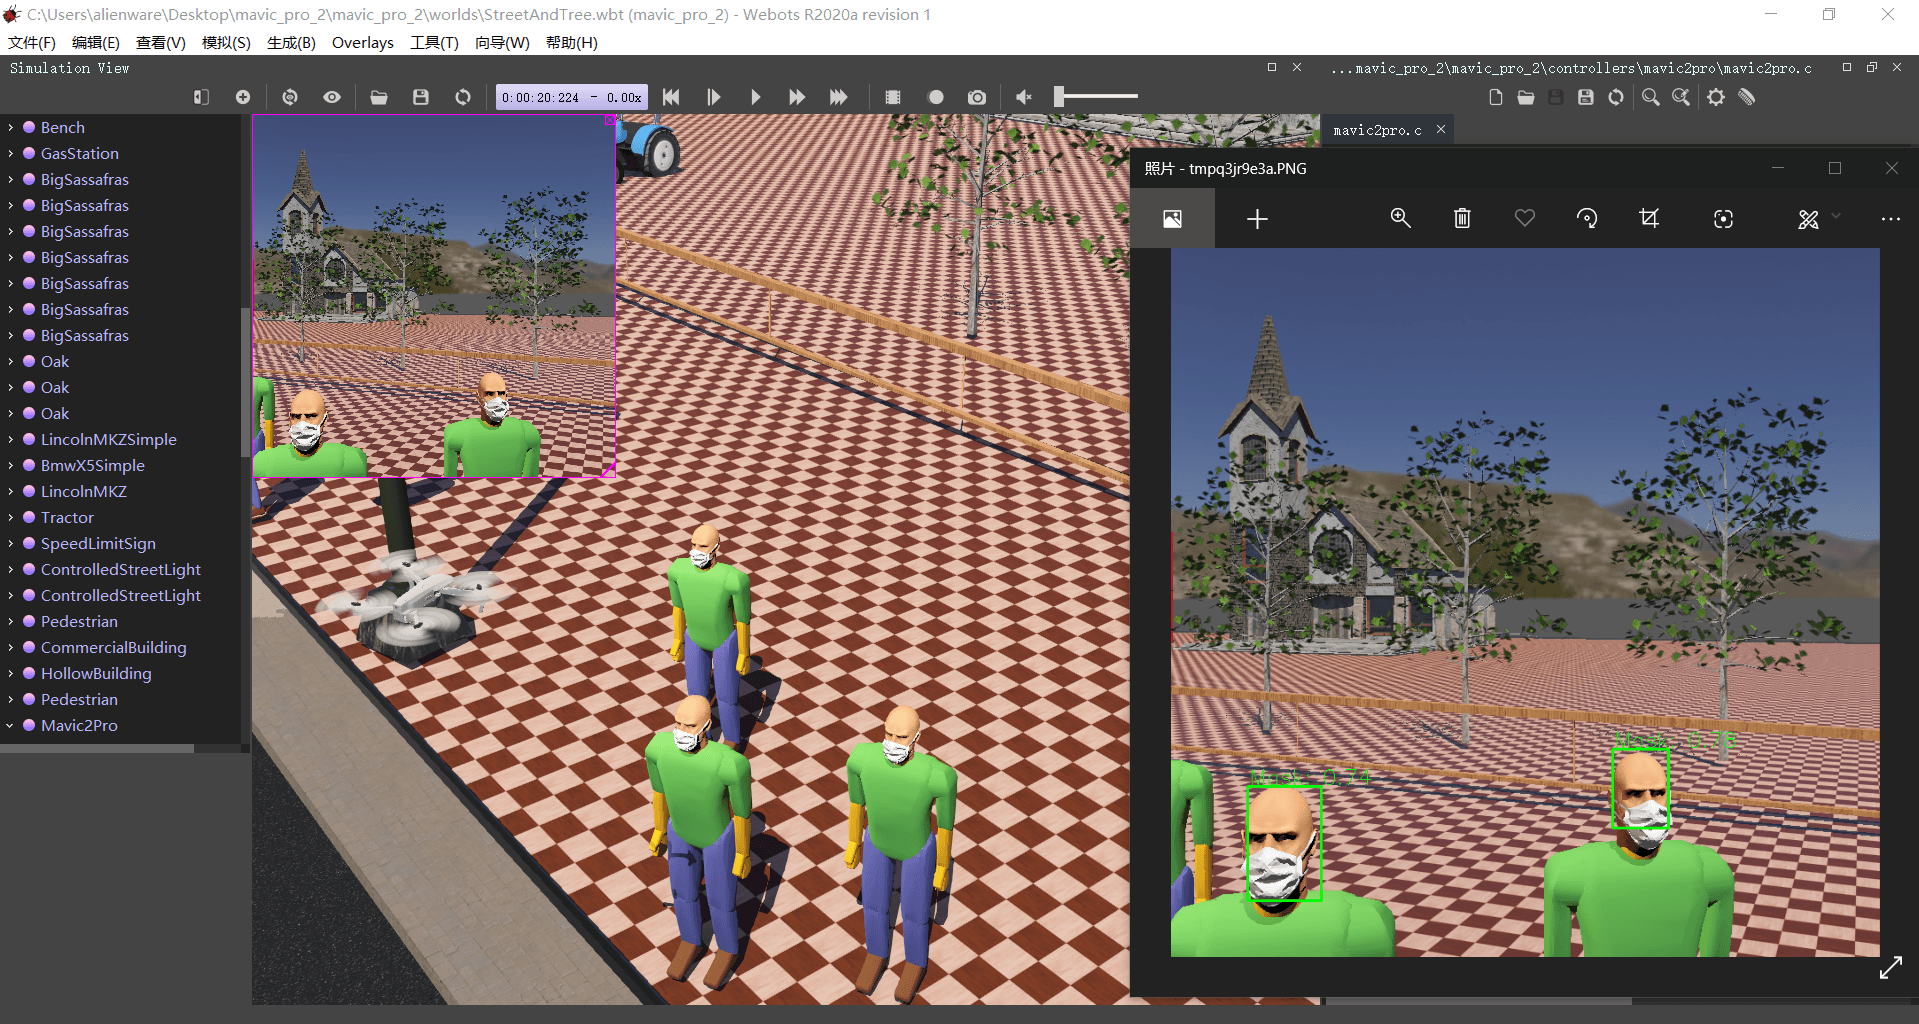Expand the SpeedLimitSign node
The width and height of the screenshot is (1919, 1024).
pos(10,544)
